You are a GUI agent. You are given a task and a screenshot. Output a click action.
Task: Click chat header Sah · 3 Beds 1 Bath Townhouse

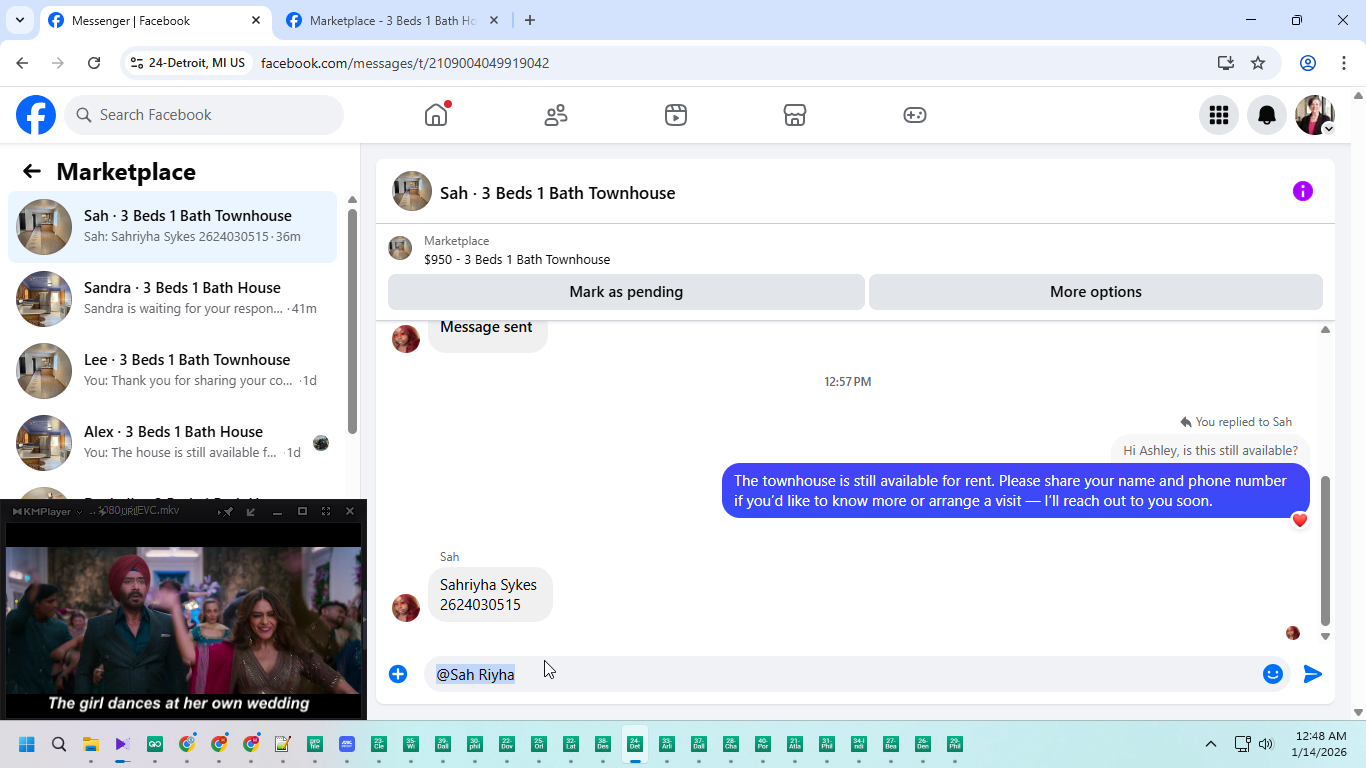pyautogui.click(x=558, y=193)
